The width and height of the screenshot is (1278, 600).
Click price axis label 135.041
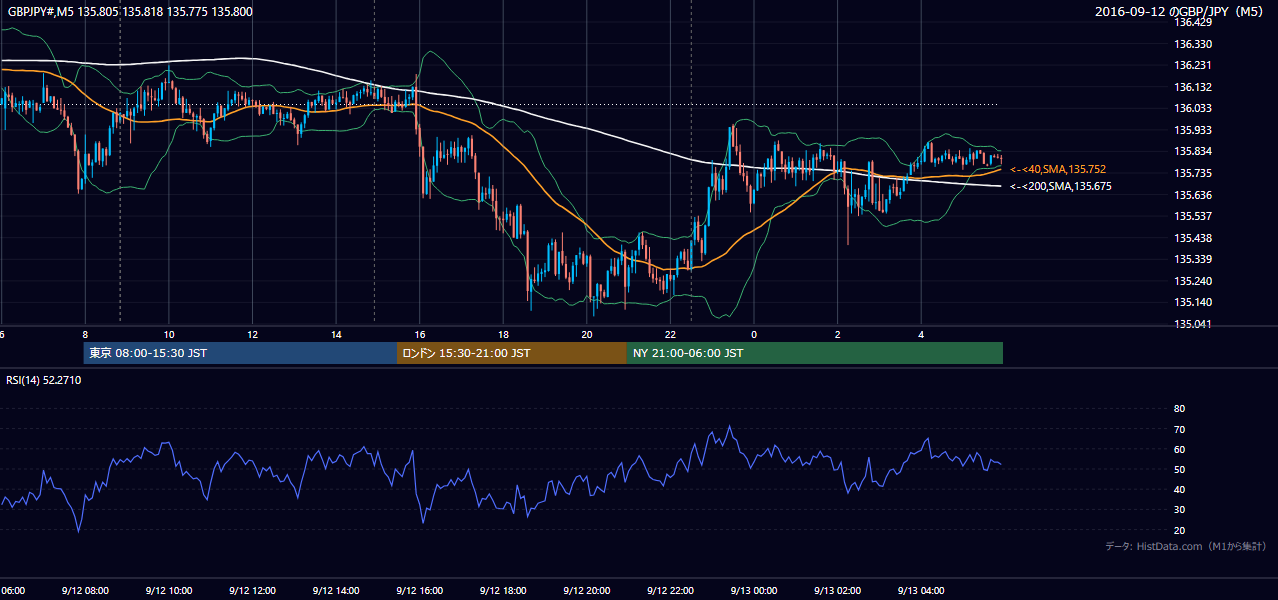(x=1193, y=324)
